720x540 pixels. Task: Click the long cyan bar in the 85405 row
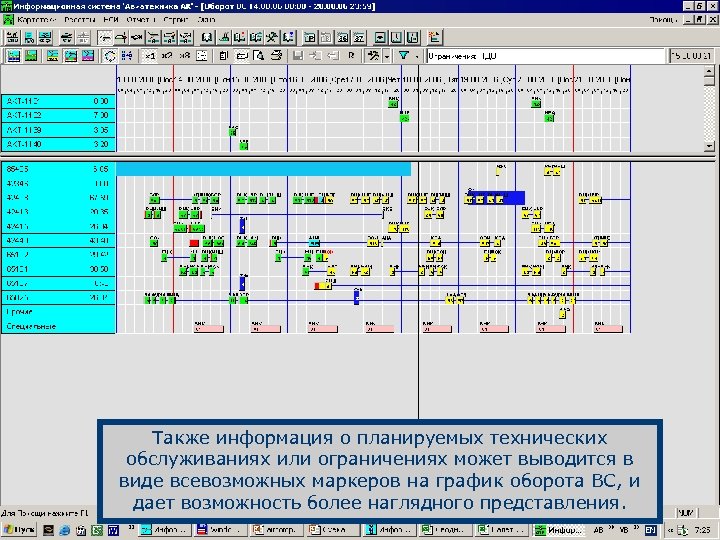pyautogui.click(x=264, y=169)
